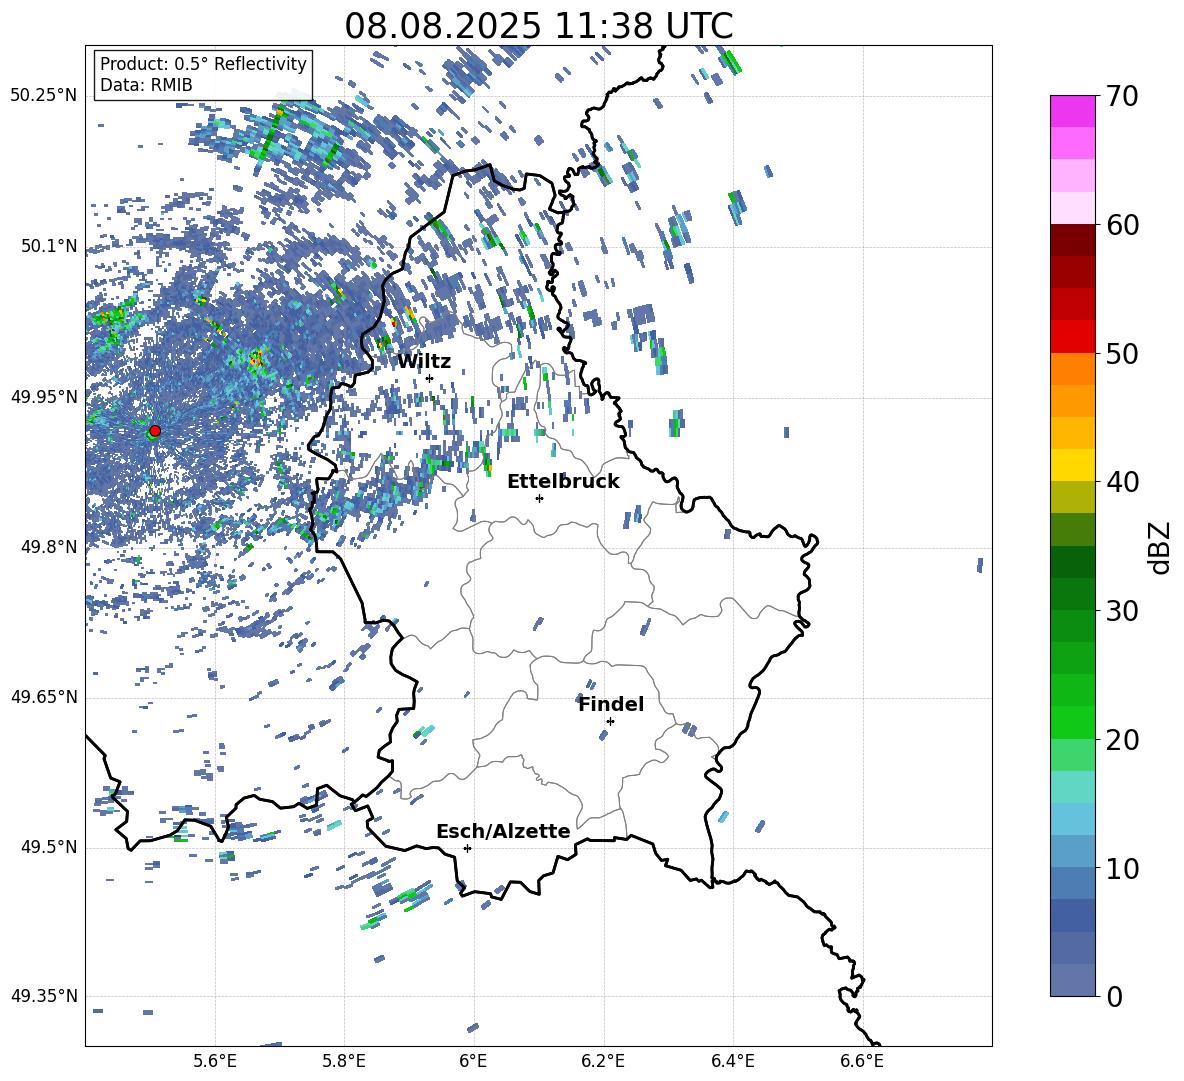Click the 50.25°N latitude label

[45, 96]
